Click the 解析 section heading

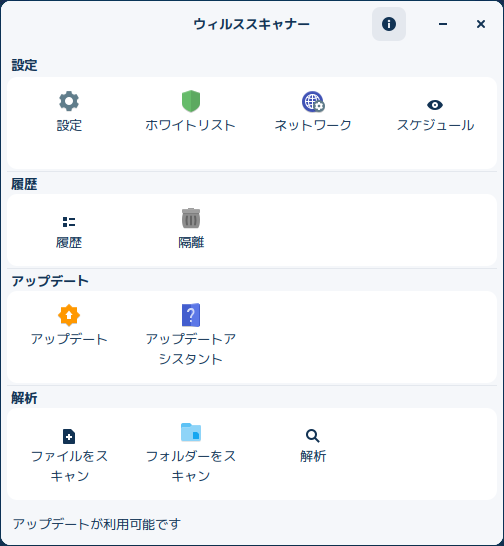pyautogui.click(x=24, y=398)
